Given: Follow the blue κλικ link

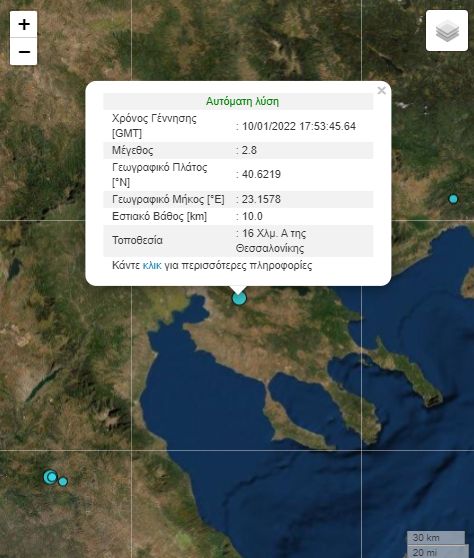Looking at the screenshot, I should (x=152, y=265).
